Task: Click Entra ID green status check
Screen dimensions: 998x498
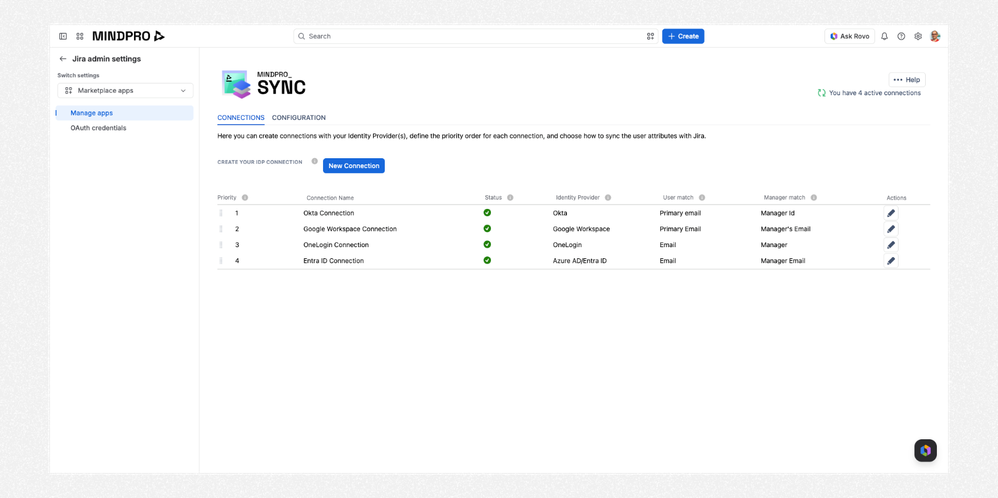Action: tap(488, 260)
